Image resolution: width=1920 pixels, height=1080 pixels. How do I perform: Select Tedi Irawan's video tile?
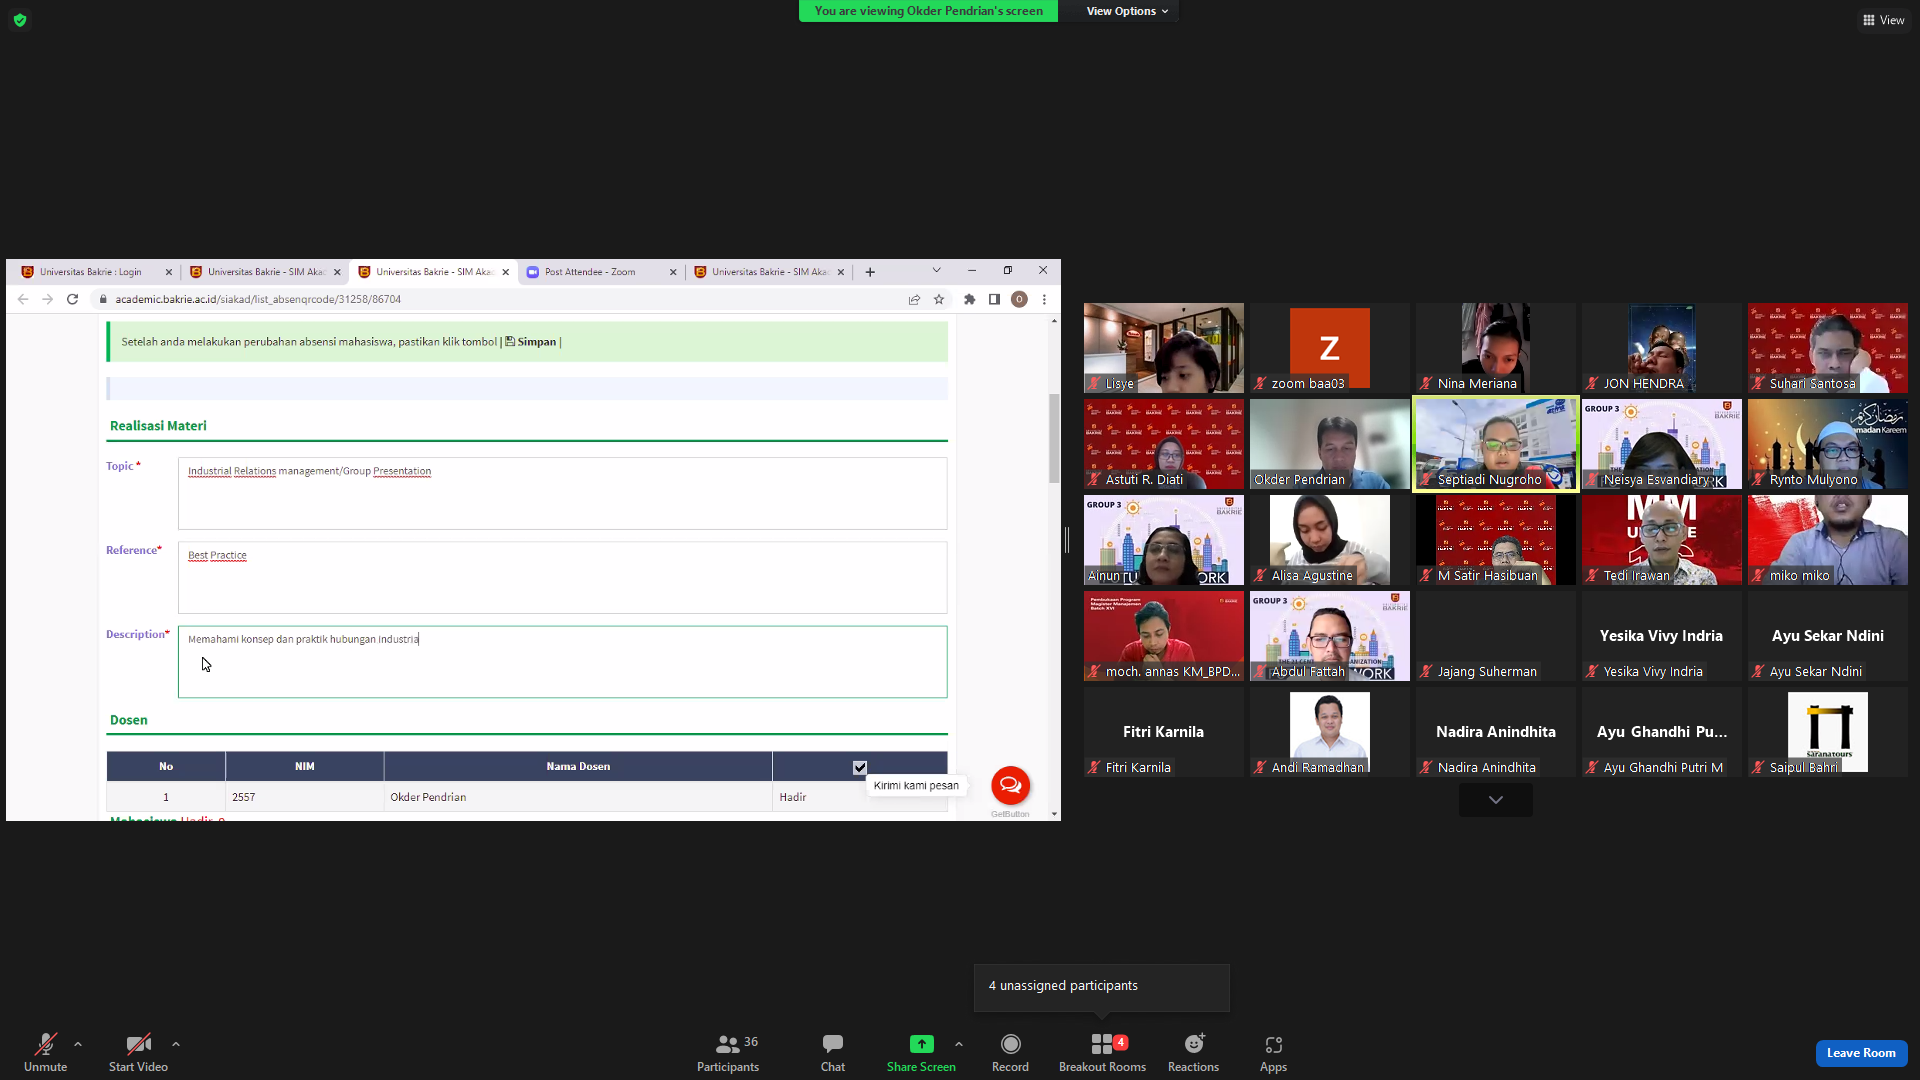click(x=1661, y=540)
